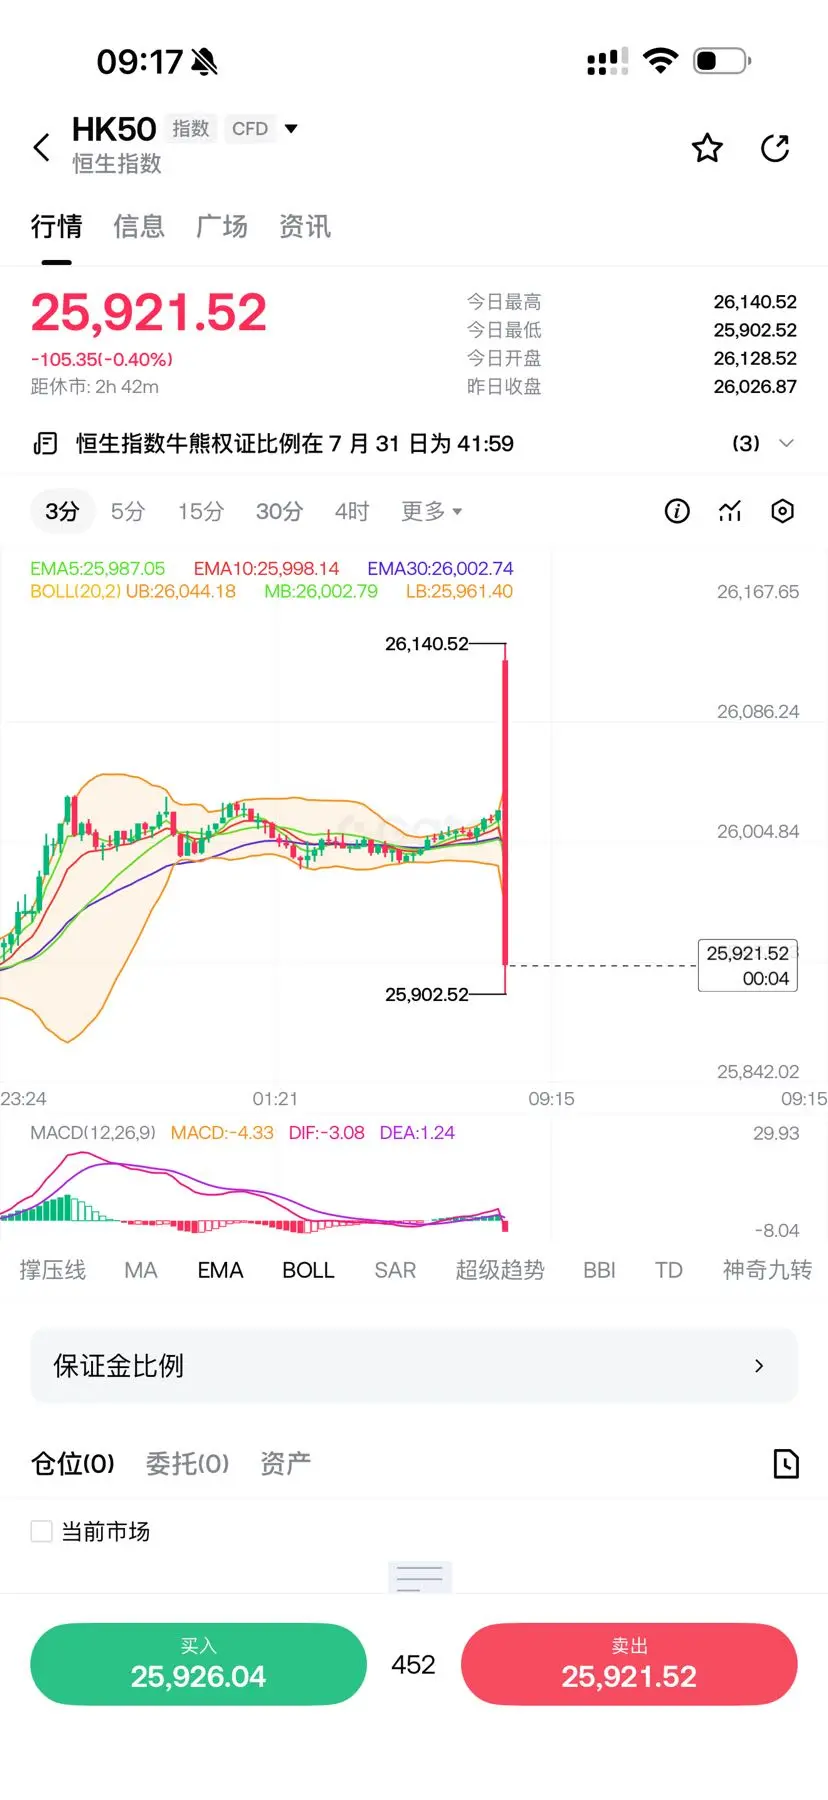Screen dimensions: 828x1800
Task: Toggle the BBI indicator
Action: (x=599, y=1270)
